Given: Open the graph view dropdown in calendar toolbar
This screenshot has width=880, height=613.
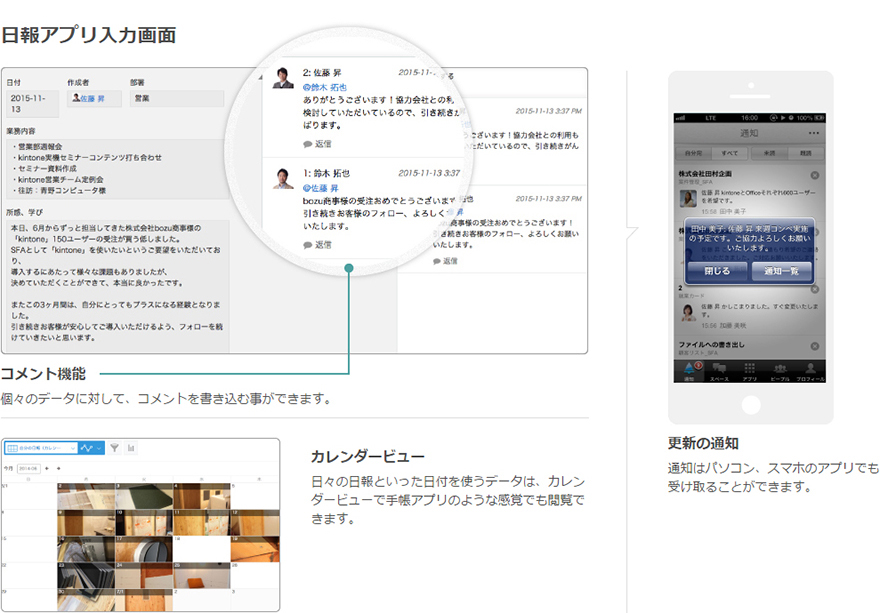Looking at the screenshot, I should 92,448.
